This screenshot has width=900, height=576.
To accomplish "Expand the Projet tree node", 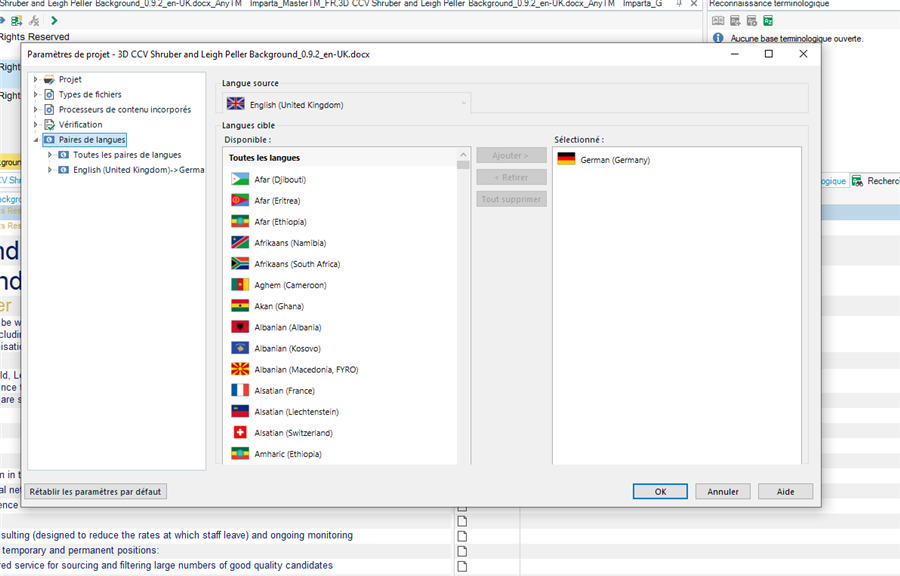I will click(36, 79).
